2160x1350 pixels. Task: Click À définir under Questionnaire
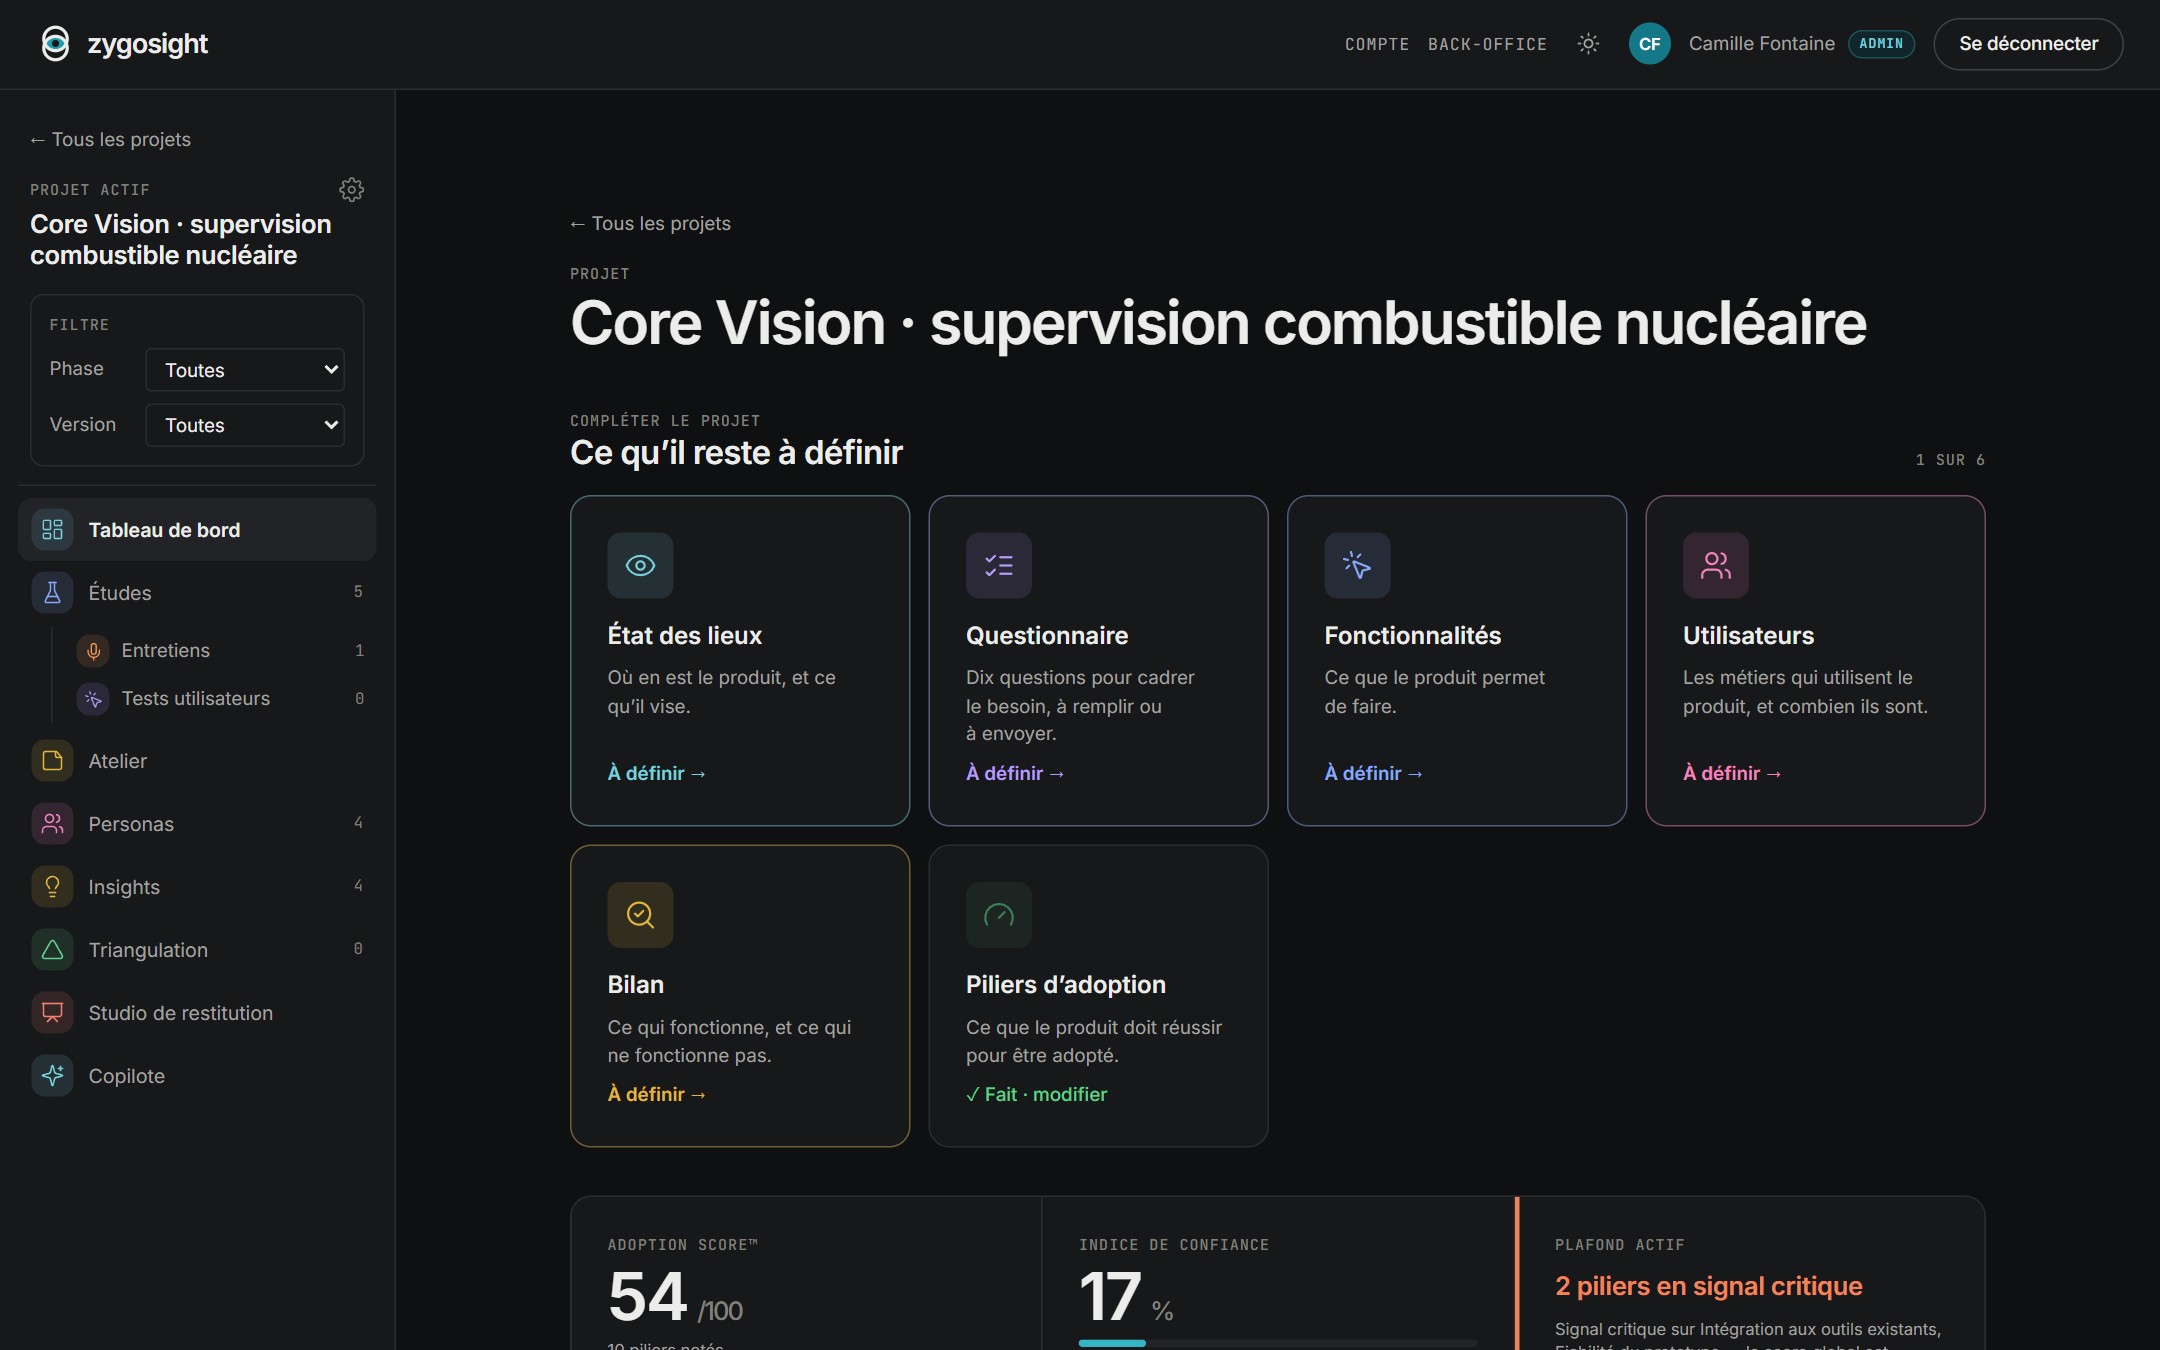click(x=1015, y=773)
